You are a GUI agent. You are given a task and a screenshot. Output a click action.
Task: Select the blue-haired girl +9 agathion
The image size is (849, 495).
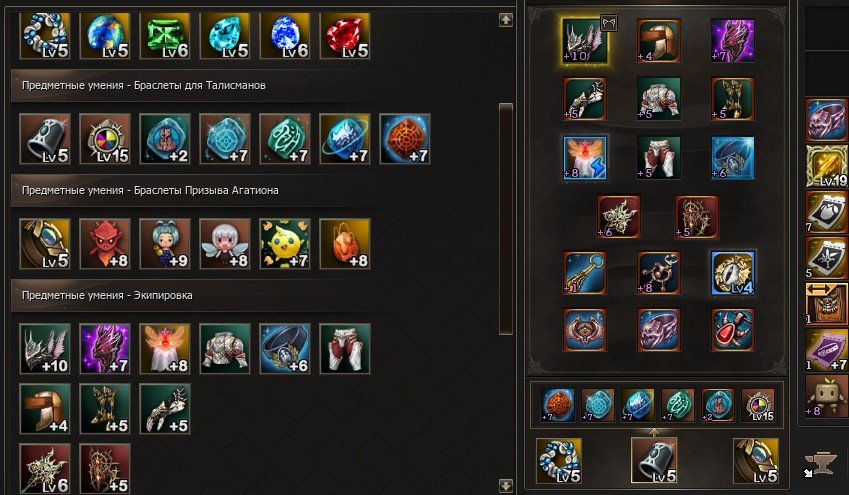[165, 244]
